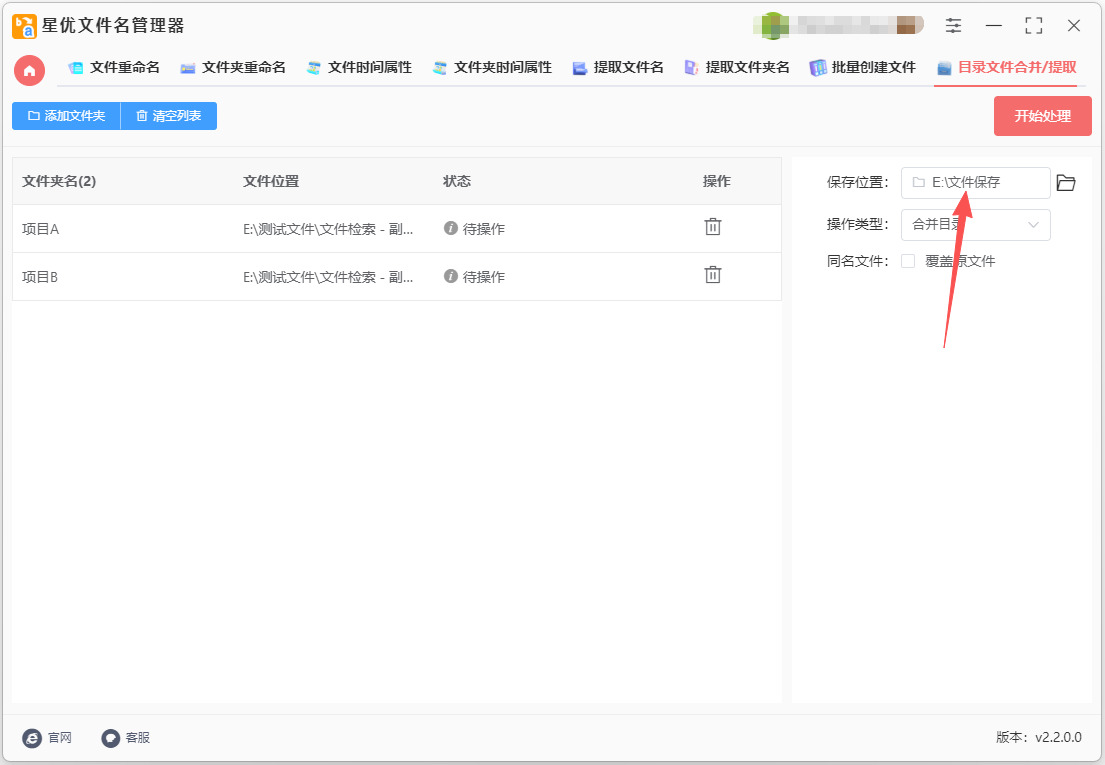The width and height of the screenshot is (1105, 765).
Task: Open the 文件夹重命名 tab
Action: (233, 68)
